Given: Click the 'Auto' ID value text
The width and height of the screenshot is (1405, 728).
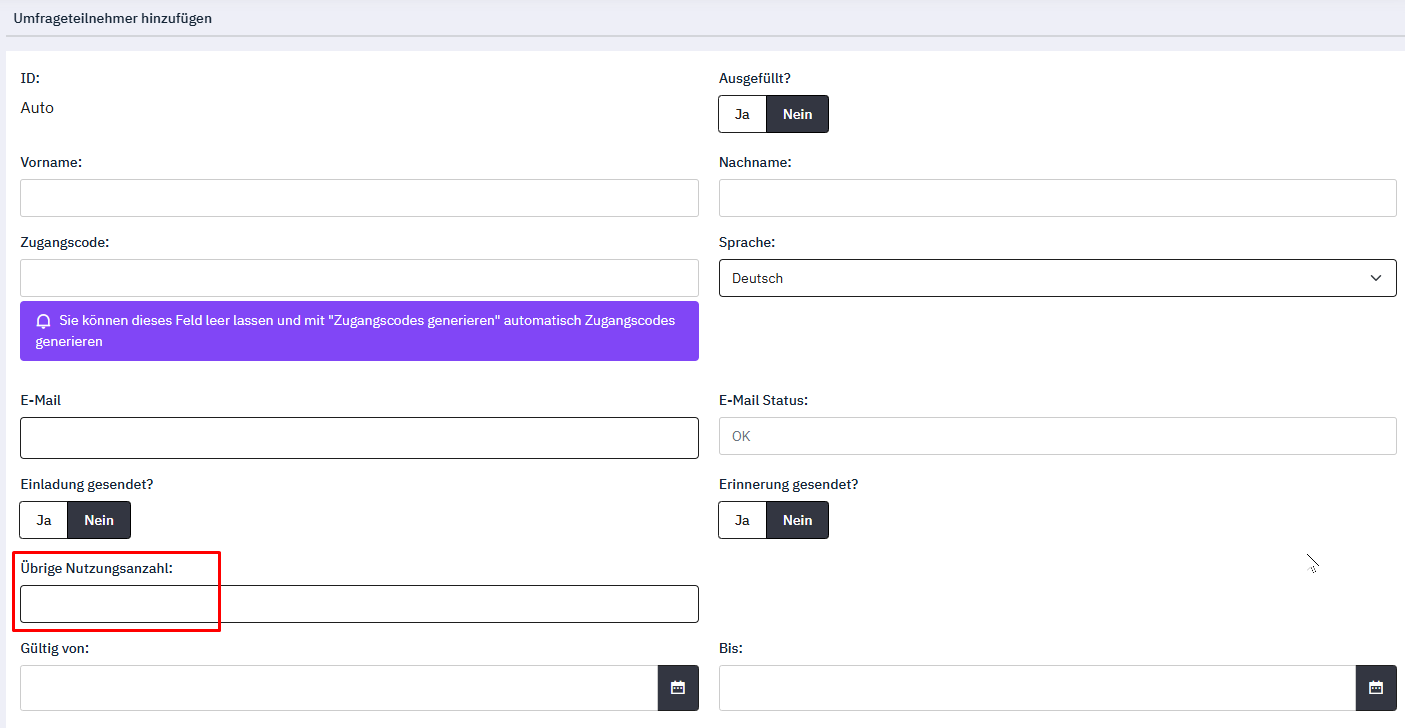Looking at the screenshot, I should [x=37, y=108].
